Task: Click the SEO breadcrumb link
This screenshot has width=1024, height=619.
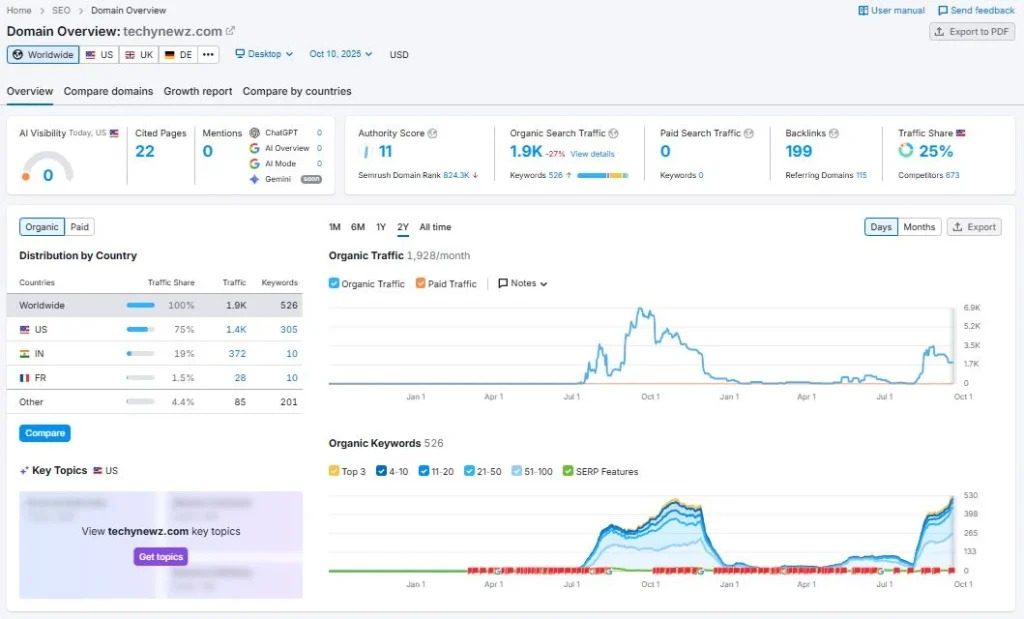Action: tap(61, 10)
